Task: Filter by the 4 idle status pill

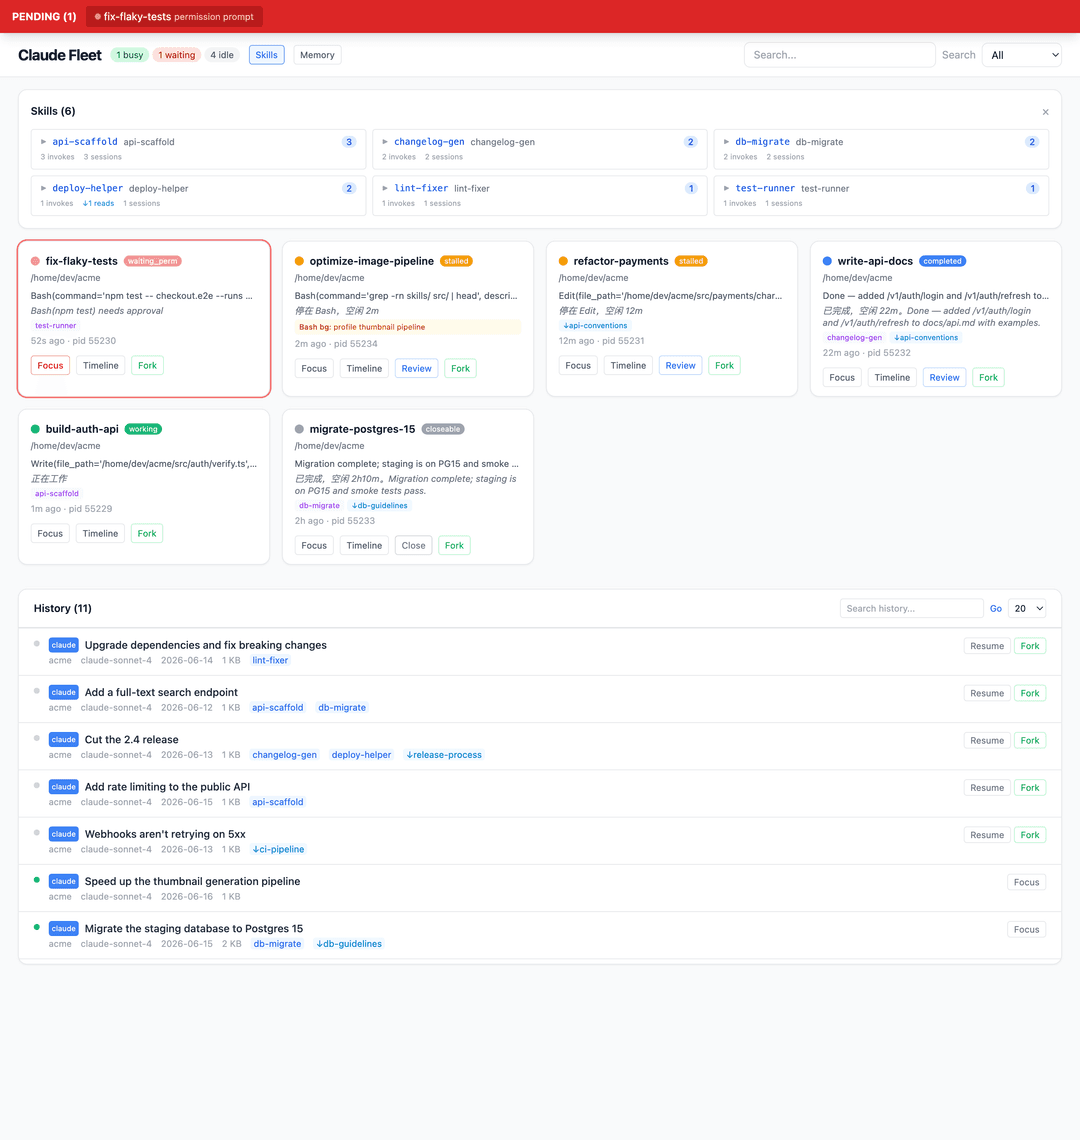Action: [222, 55]
